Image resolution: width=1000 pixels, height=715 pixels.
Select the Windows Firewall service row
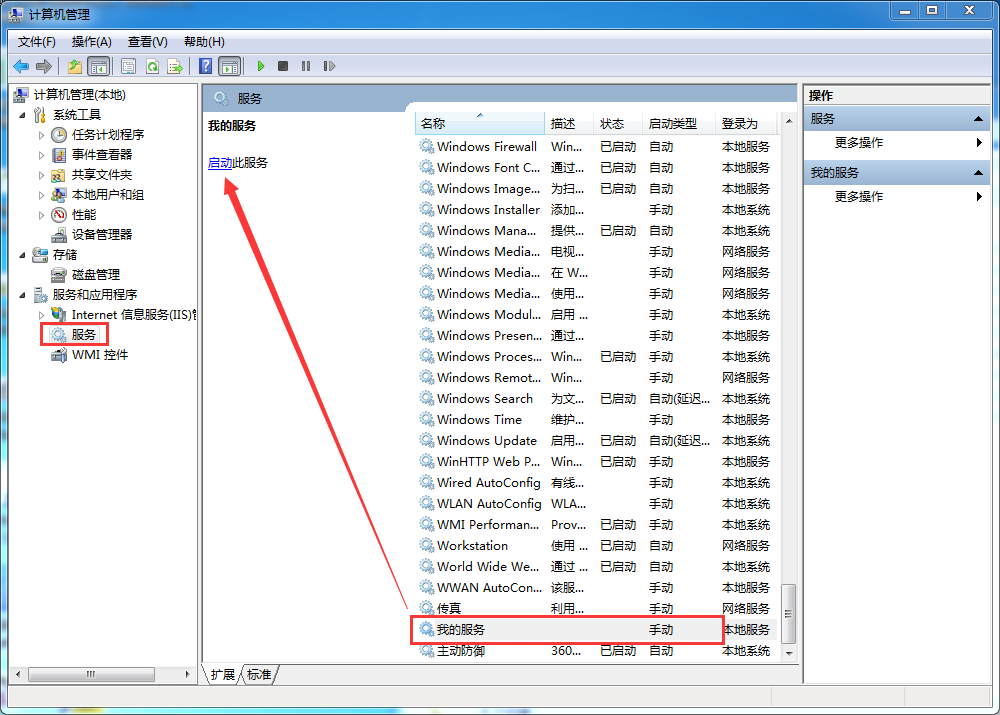click(596, 147)
